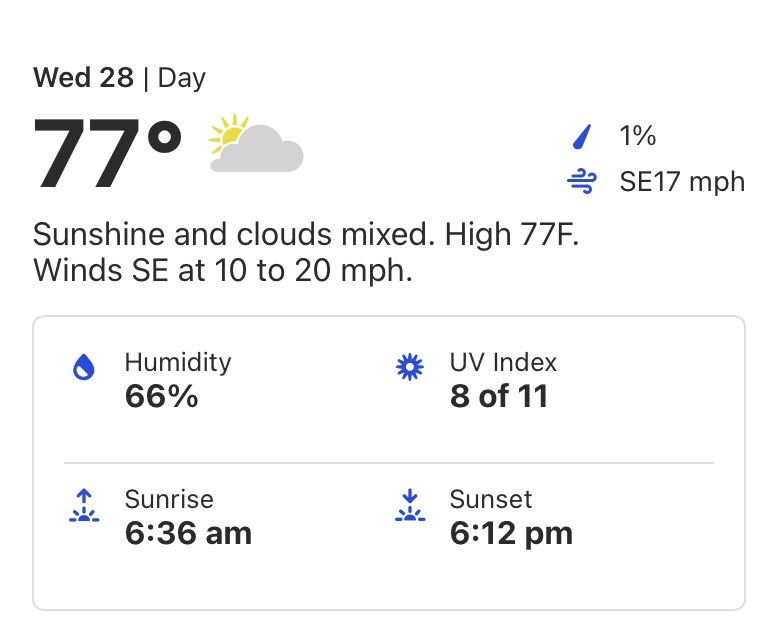Click the Day label beside the date
This screenshot has width=772, height=619.
pos(182,79)
